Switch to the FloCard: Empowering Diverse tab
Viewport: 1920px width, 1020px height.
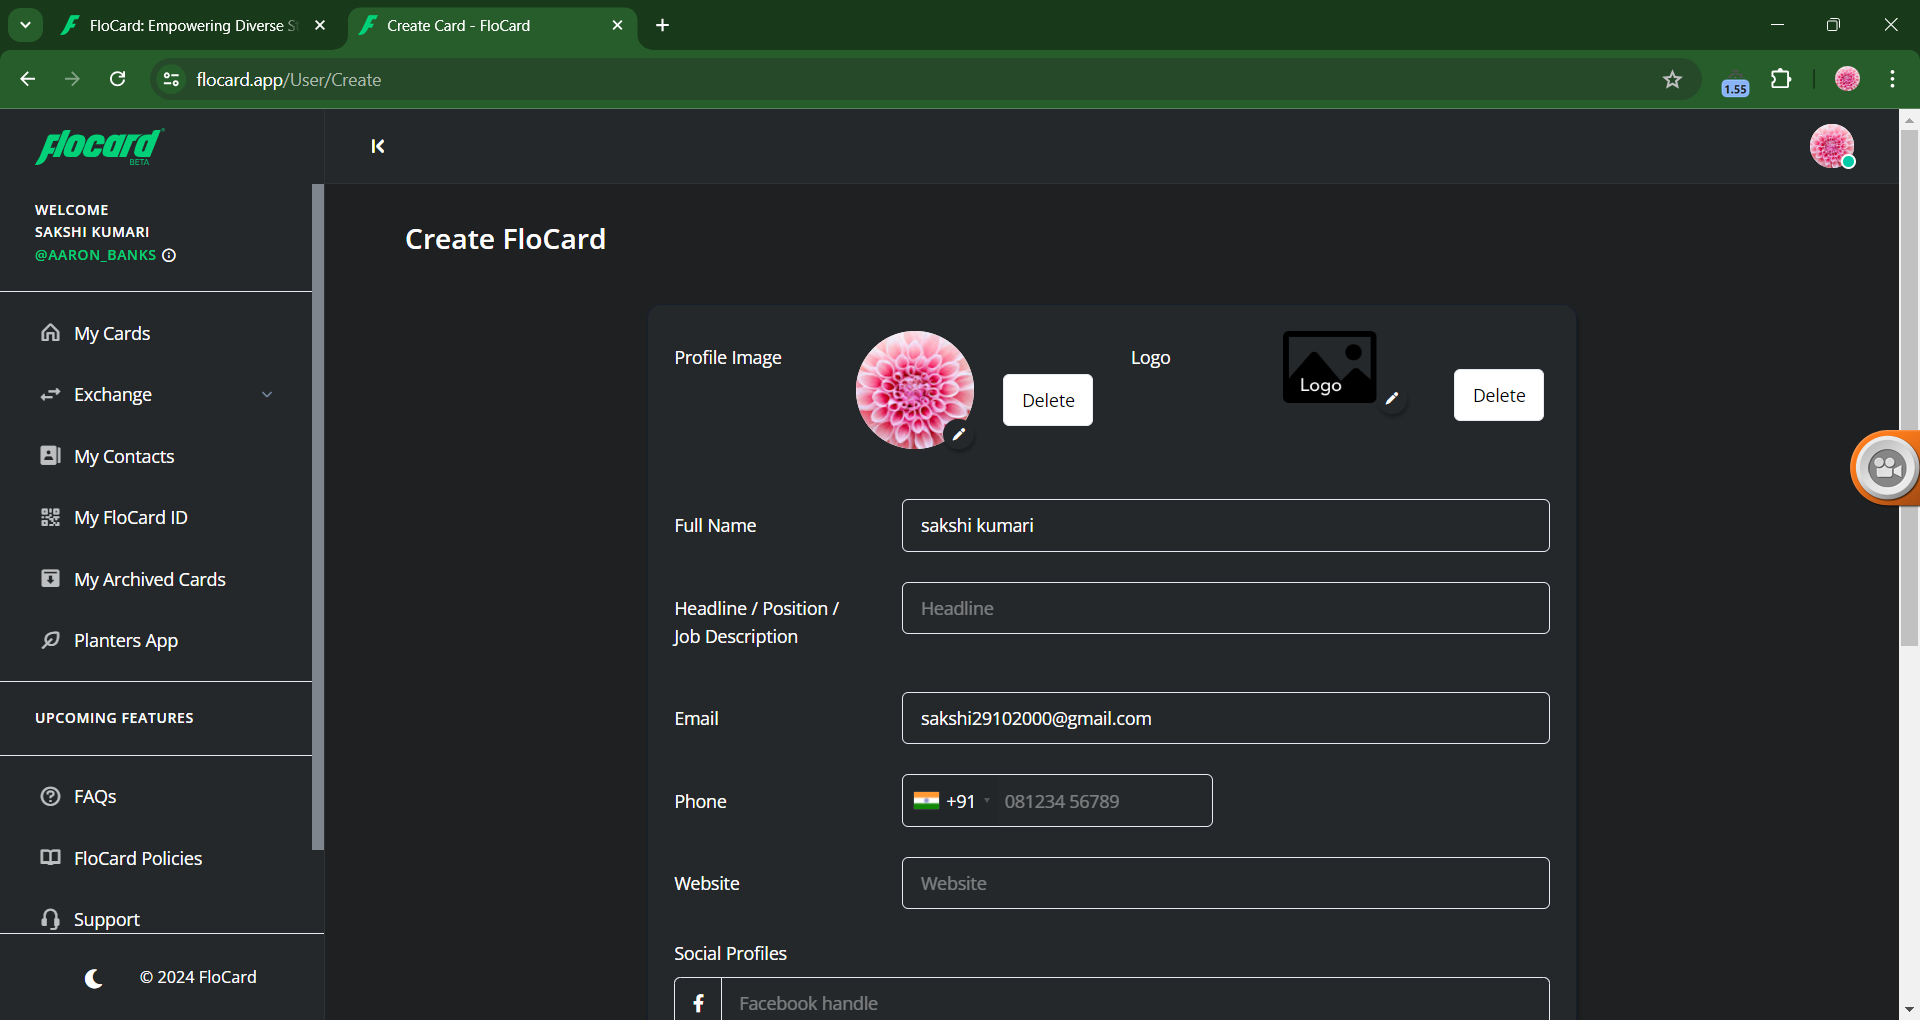[192, 26]
